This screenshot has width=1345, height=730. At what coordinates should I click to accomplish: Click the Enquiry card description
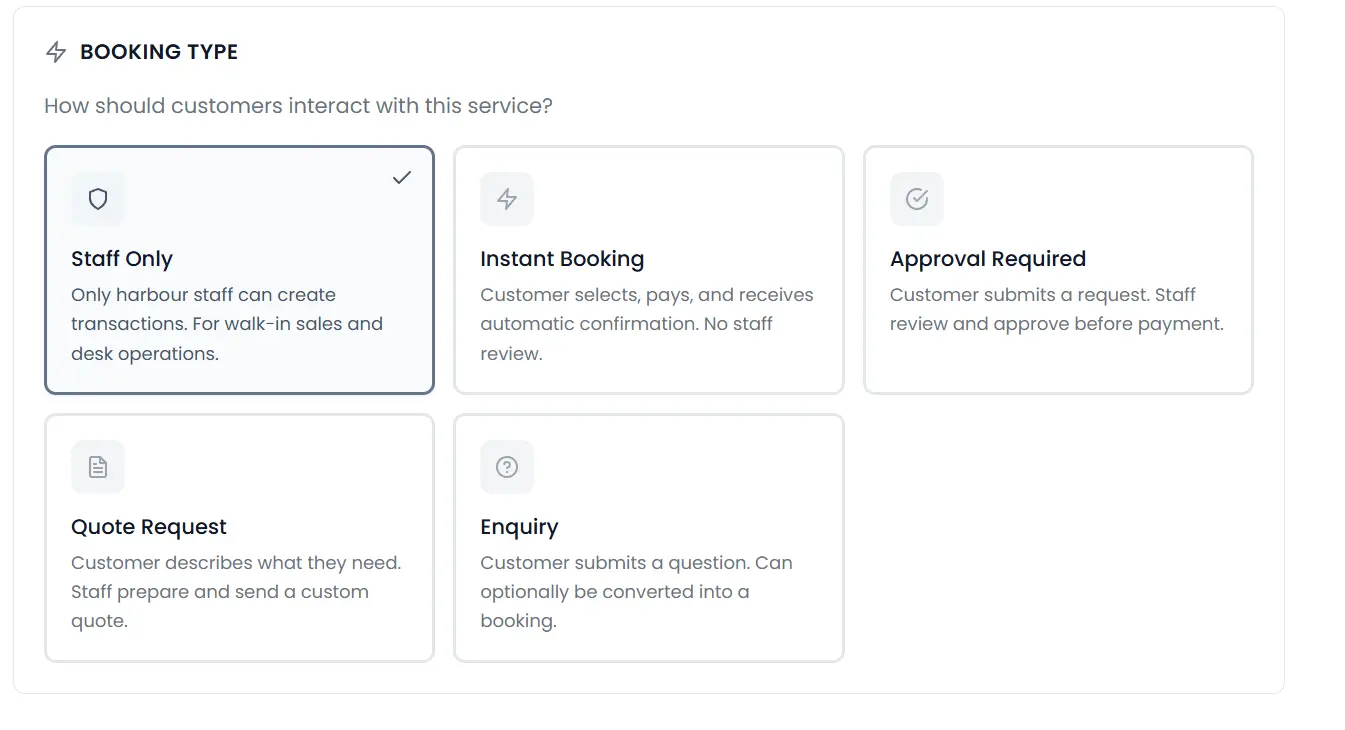(x=636, y=591)
